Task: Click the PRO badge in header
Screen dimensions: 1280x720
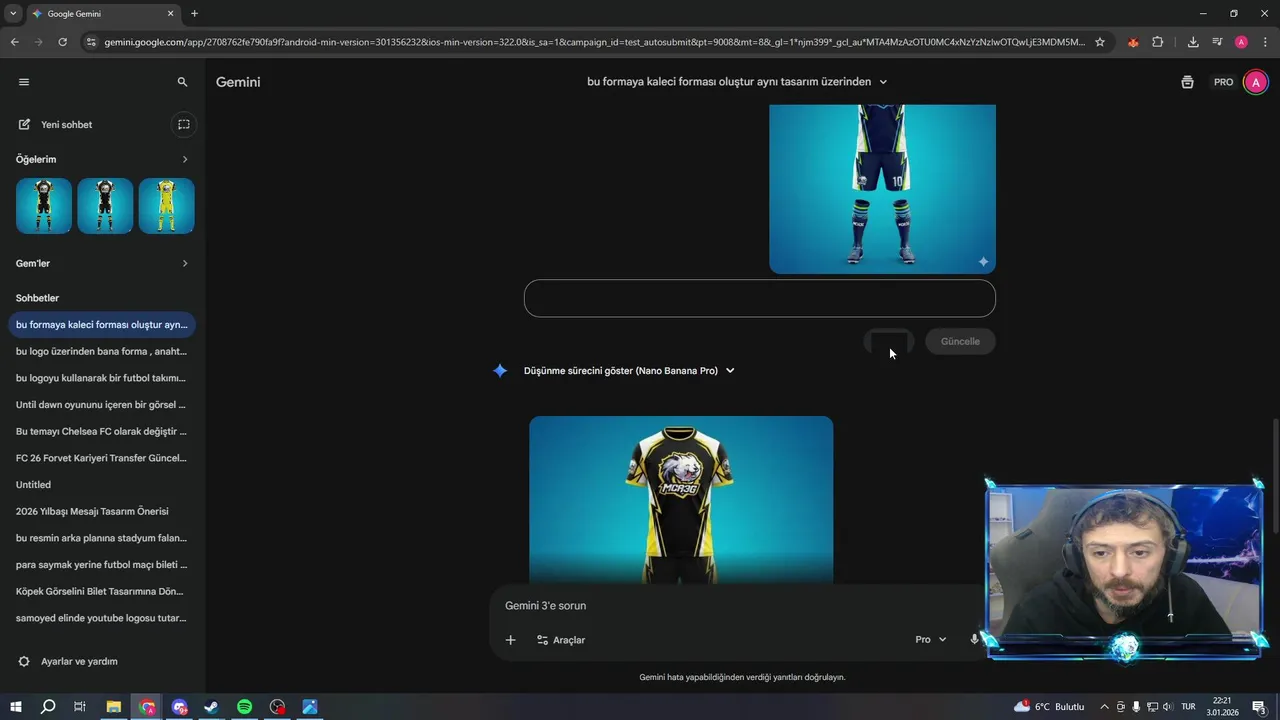Action: coord(1224,82)
